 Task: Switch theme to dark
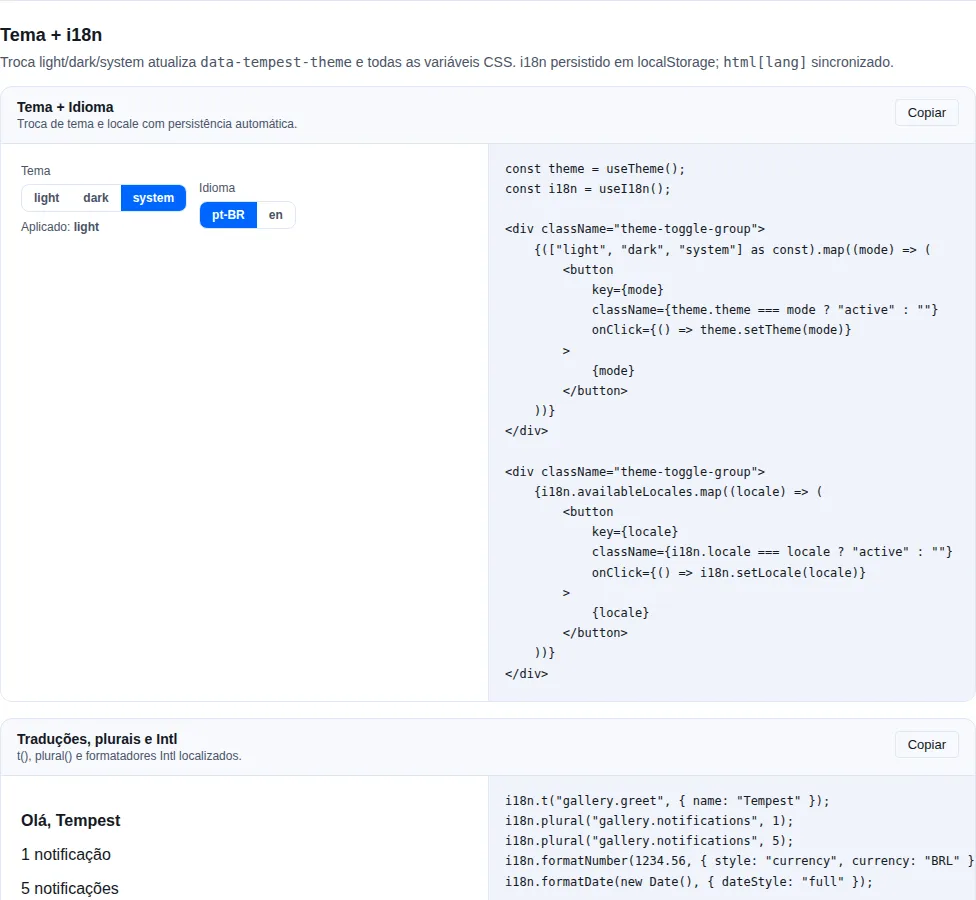(96, 198)
